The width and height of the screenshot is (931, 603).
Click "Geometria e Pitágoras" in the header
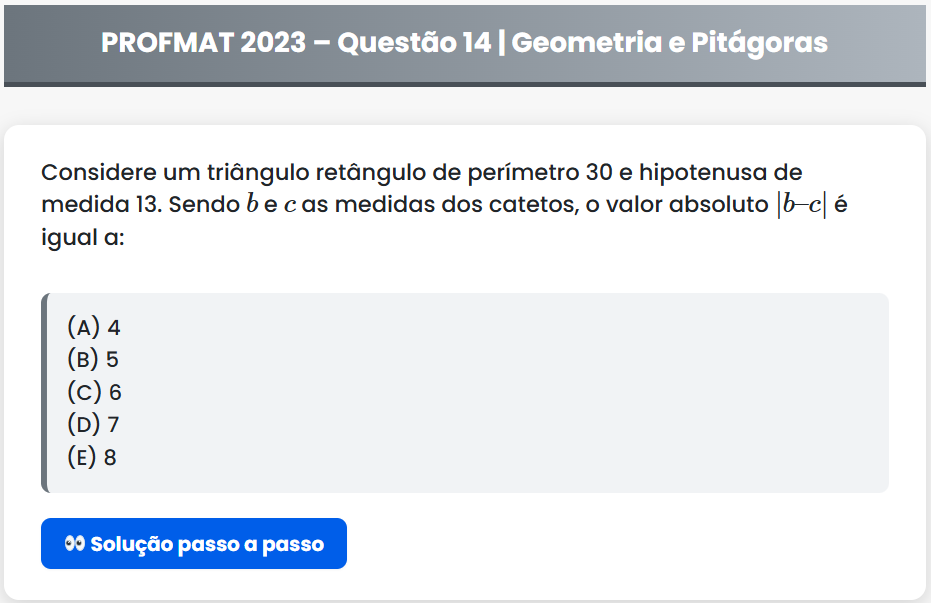point(668,43)
